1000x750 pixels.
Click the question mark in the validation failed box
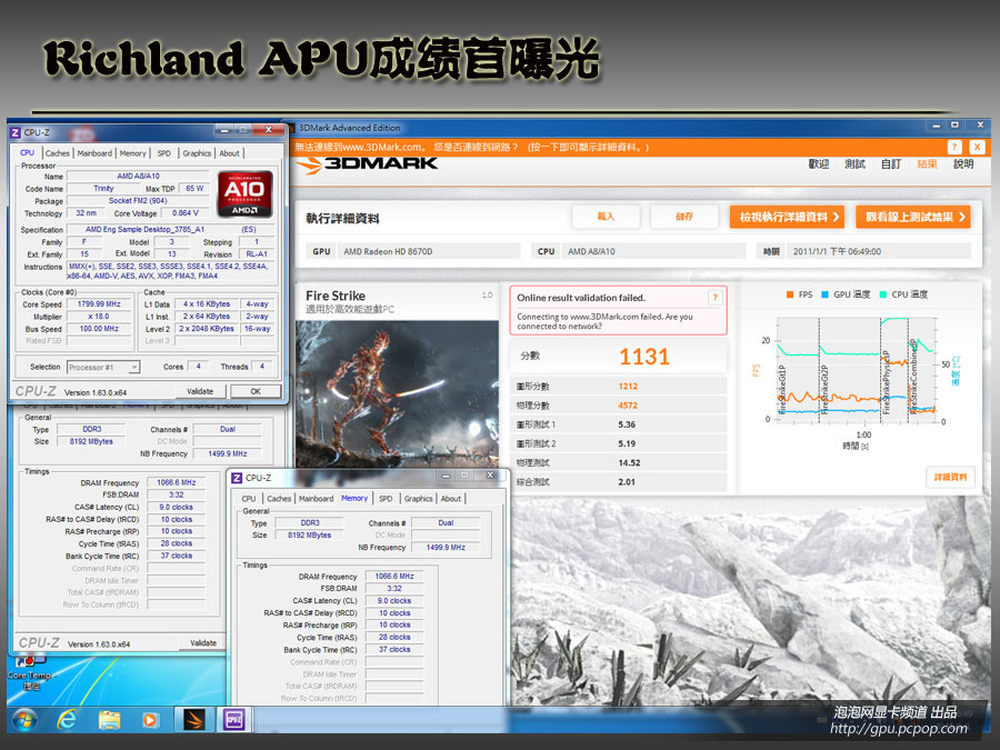click(716, 297)
